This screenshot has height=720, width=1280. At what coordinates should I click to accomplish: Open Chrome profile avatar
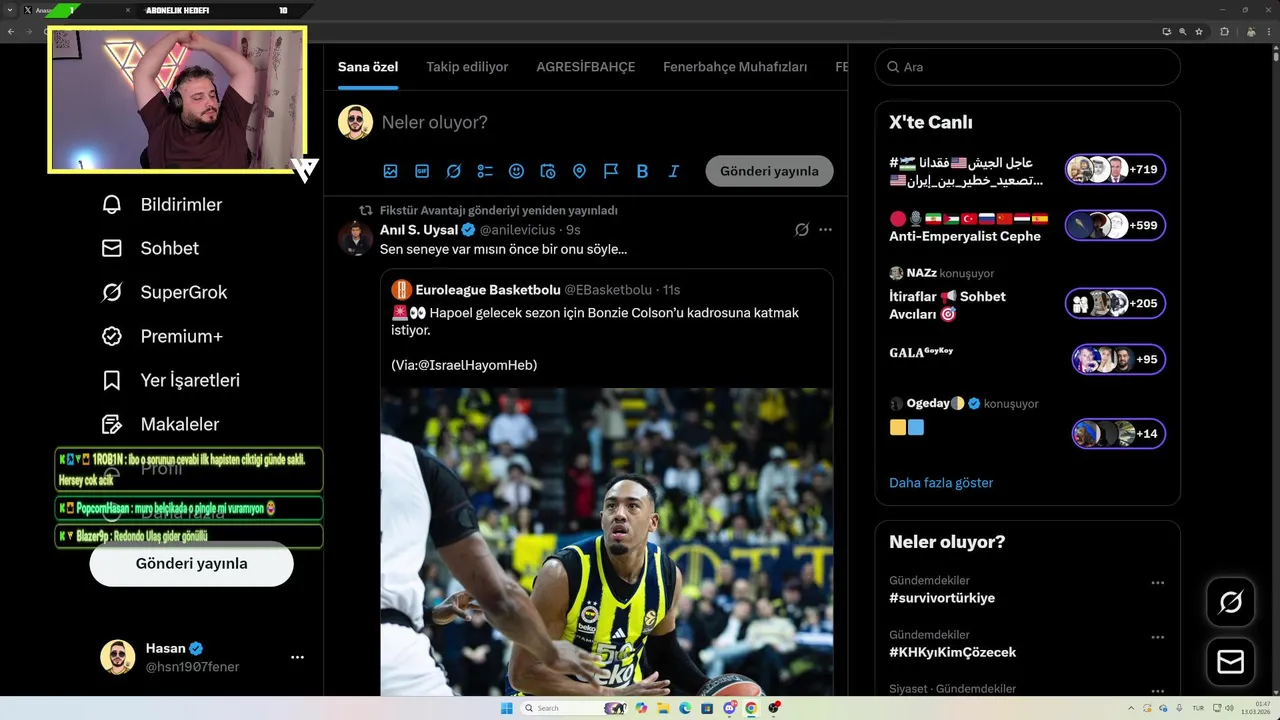point(1249,31)
